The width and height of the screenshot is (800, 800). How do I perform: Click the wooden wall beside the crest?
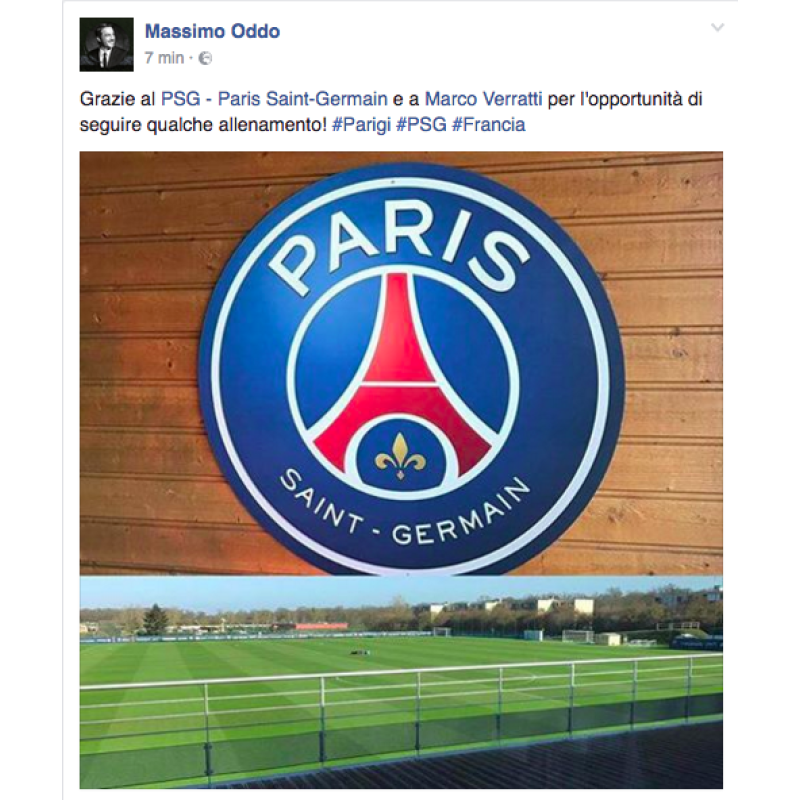[140, 357]
